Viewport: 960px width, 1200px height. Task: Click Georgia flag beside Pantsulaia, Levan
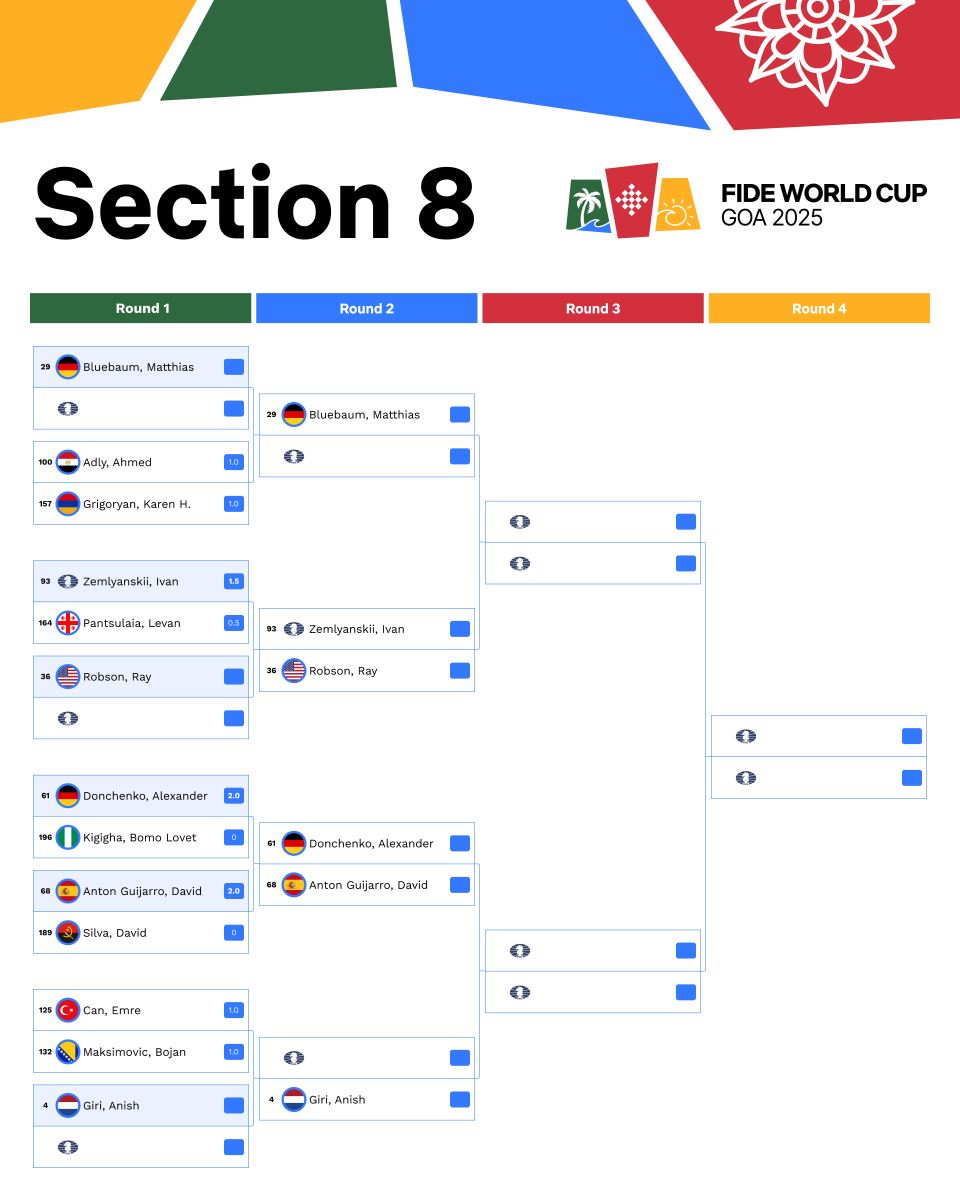(68, 623)
